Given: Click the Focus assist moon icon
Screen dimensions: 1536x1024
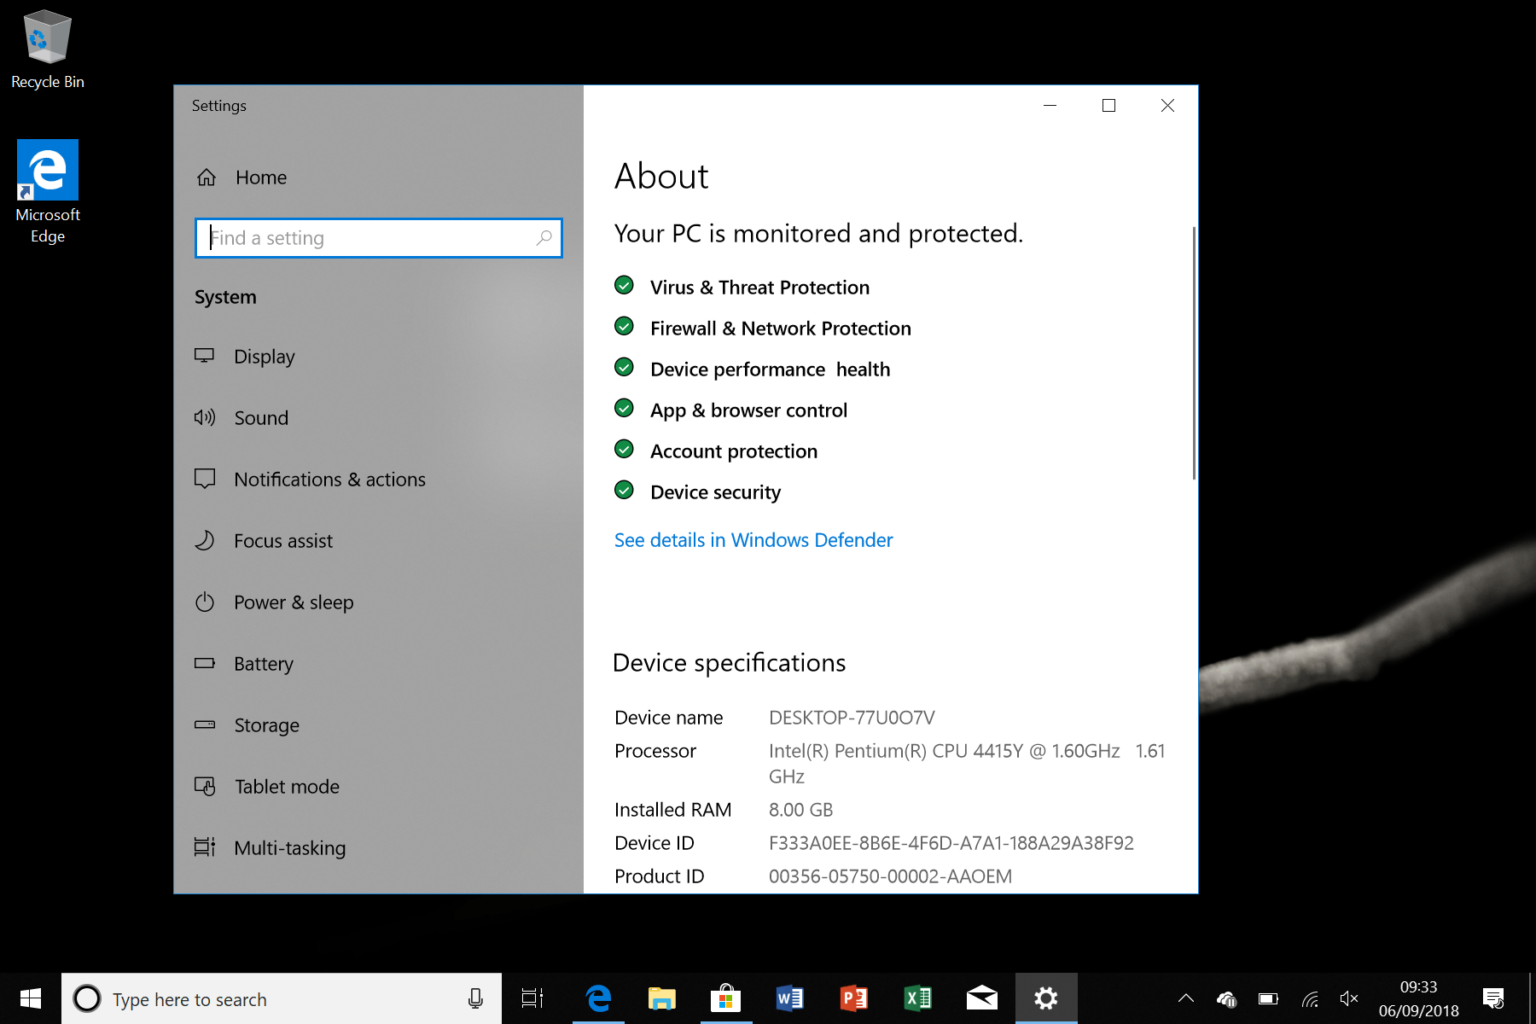Looking at the screenshot, I should 205,541.
